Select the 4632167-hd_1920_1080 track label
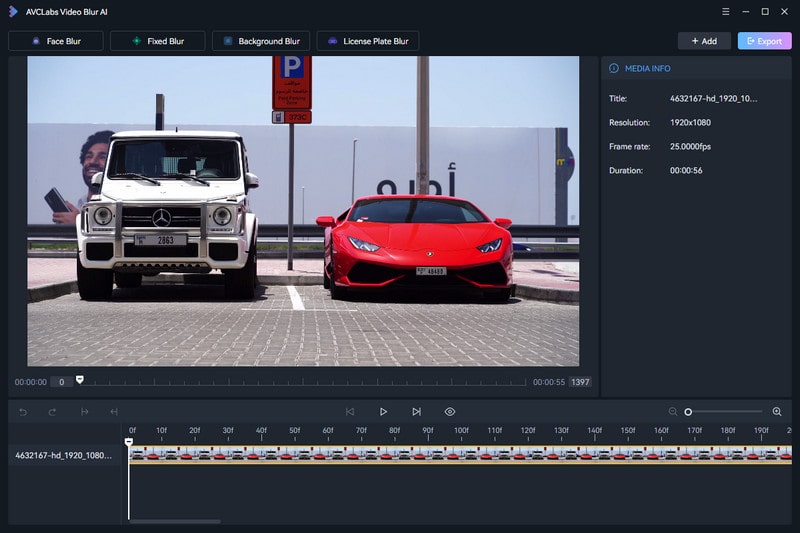The image size is (800, 533). (63, 455)
